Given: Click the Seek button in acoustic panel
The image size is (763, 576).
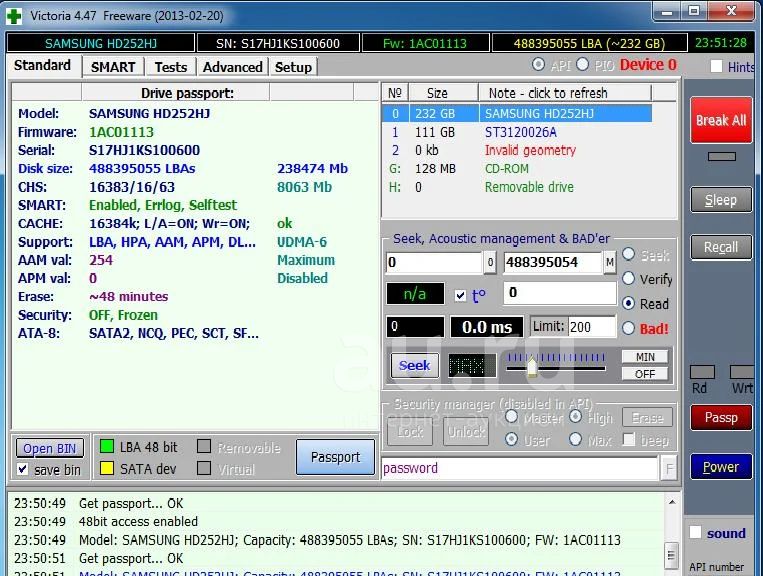Looking at the screenshot, I should (414, 365).
